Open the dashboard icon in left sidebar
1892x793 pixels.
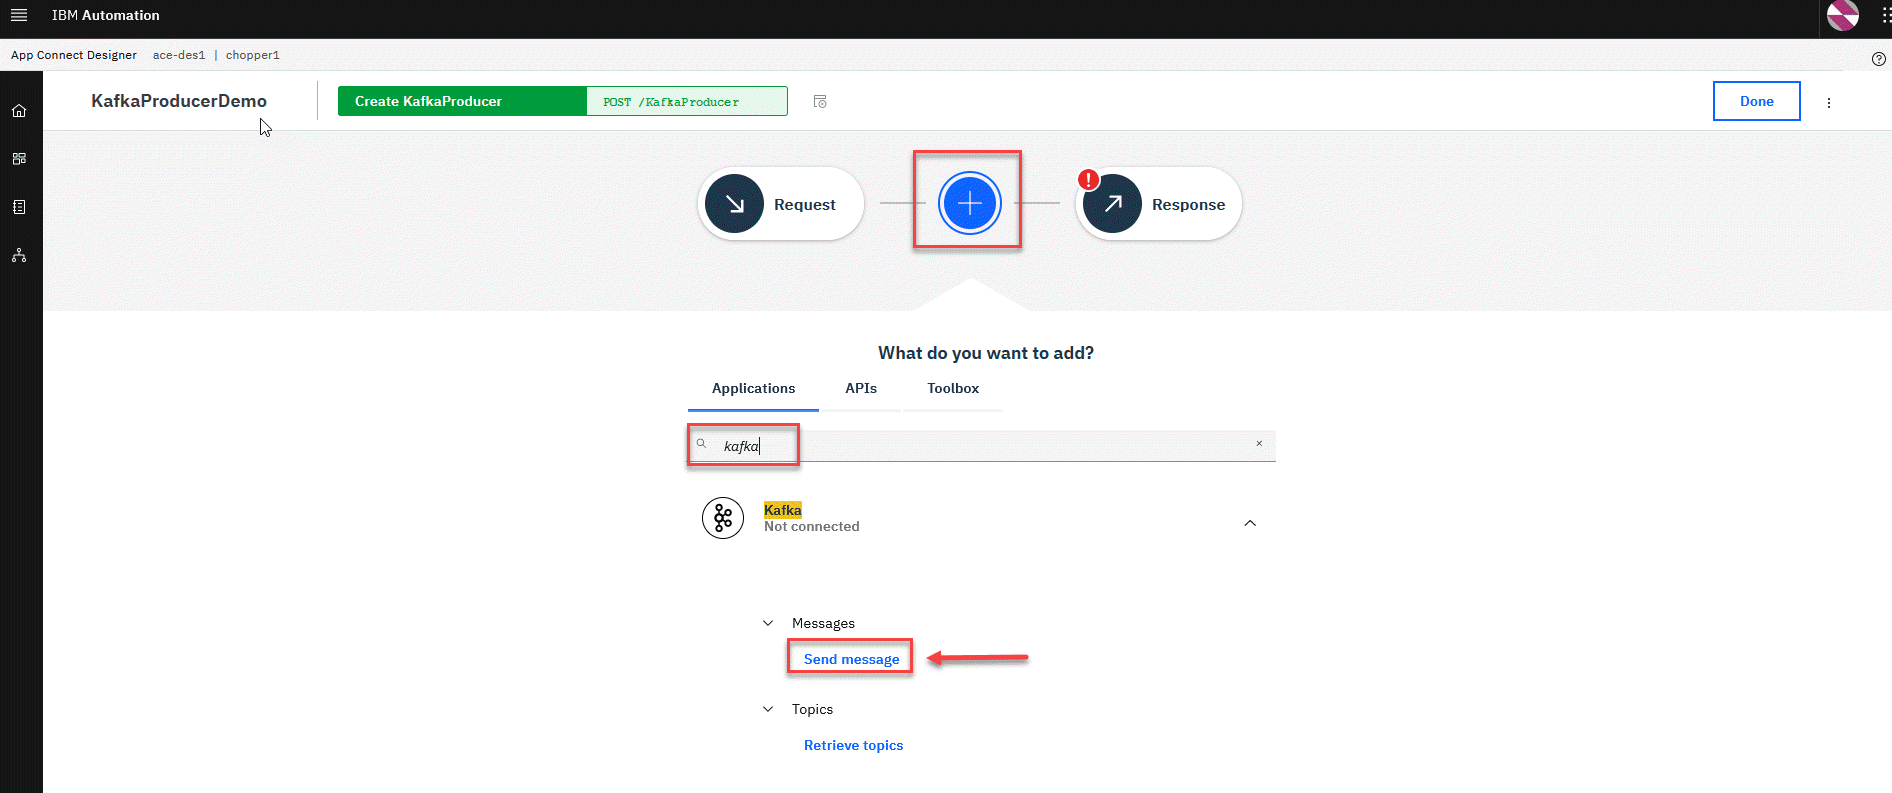(19, 159)
